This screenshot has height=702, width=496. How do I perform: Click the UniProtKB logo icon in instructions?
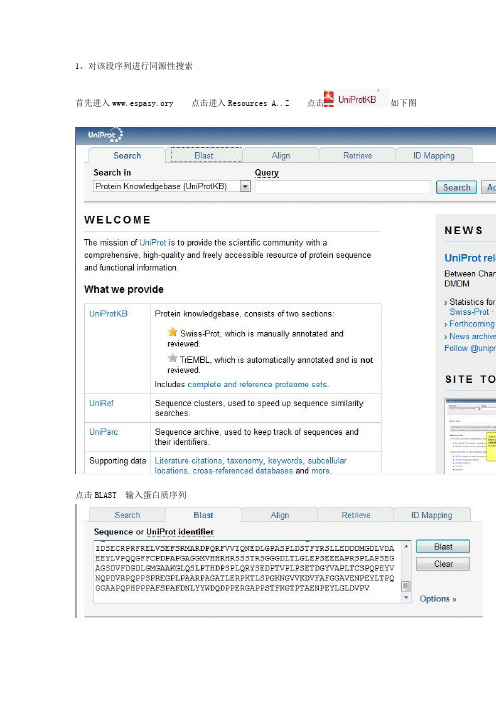[x=329, y=99]
